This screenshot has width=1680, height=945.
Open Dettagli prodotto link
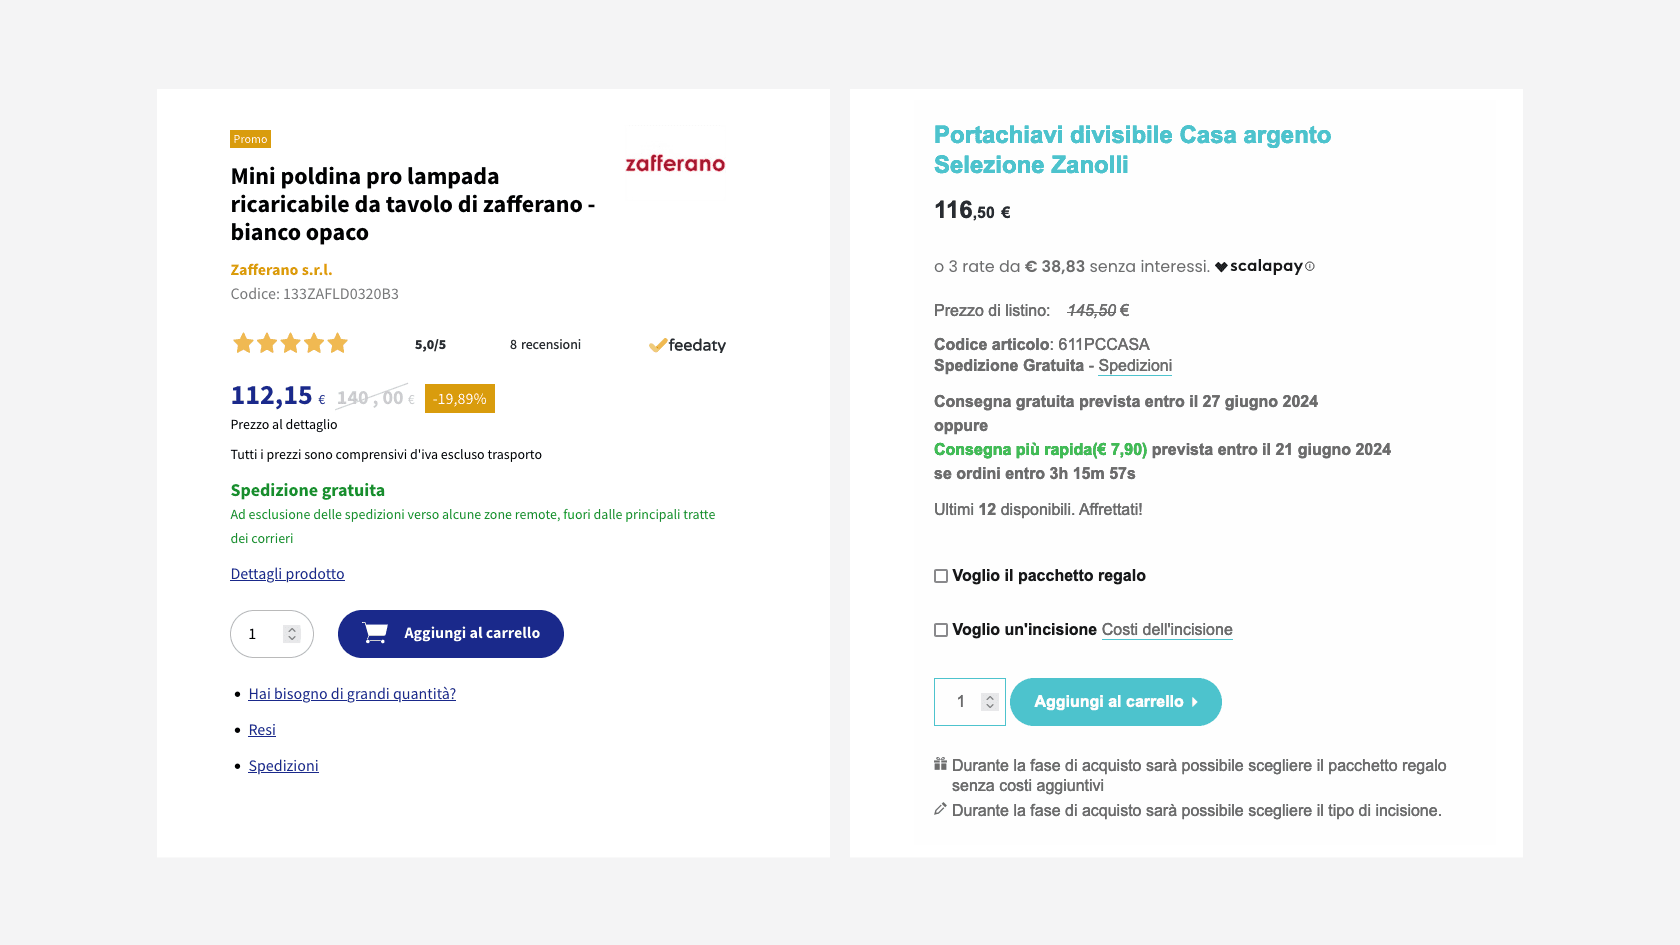tap(287, 574)
